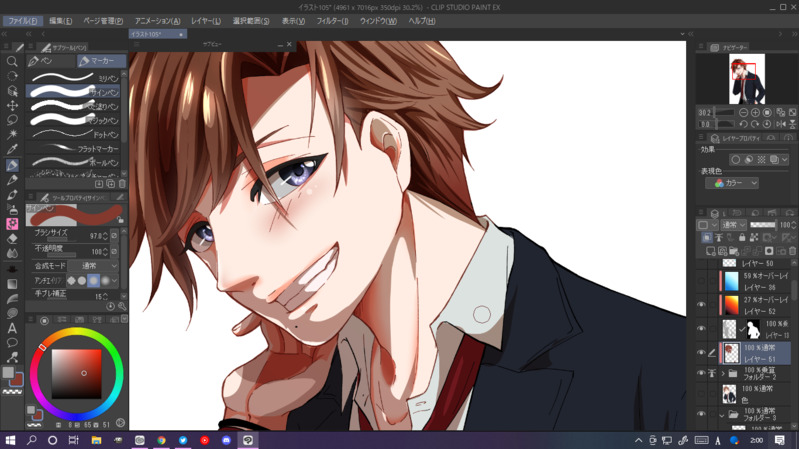Select the Object operation tool
The width and height of the screenshot is (799, 449).
coord(12,91)
